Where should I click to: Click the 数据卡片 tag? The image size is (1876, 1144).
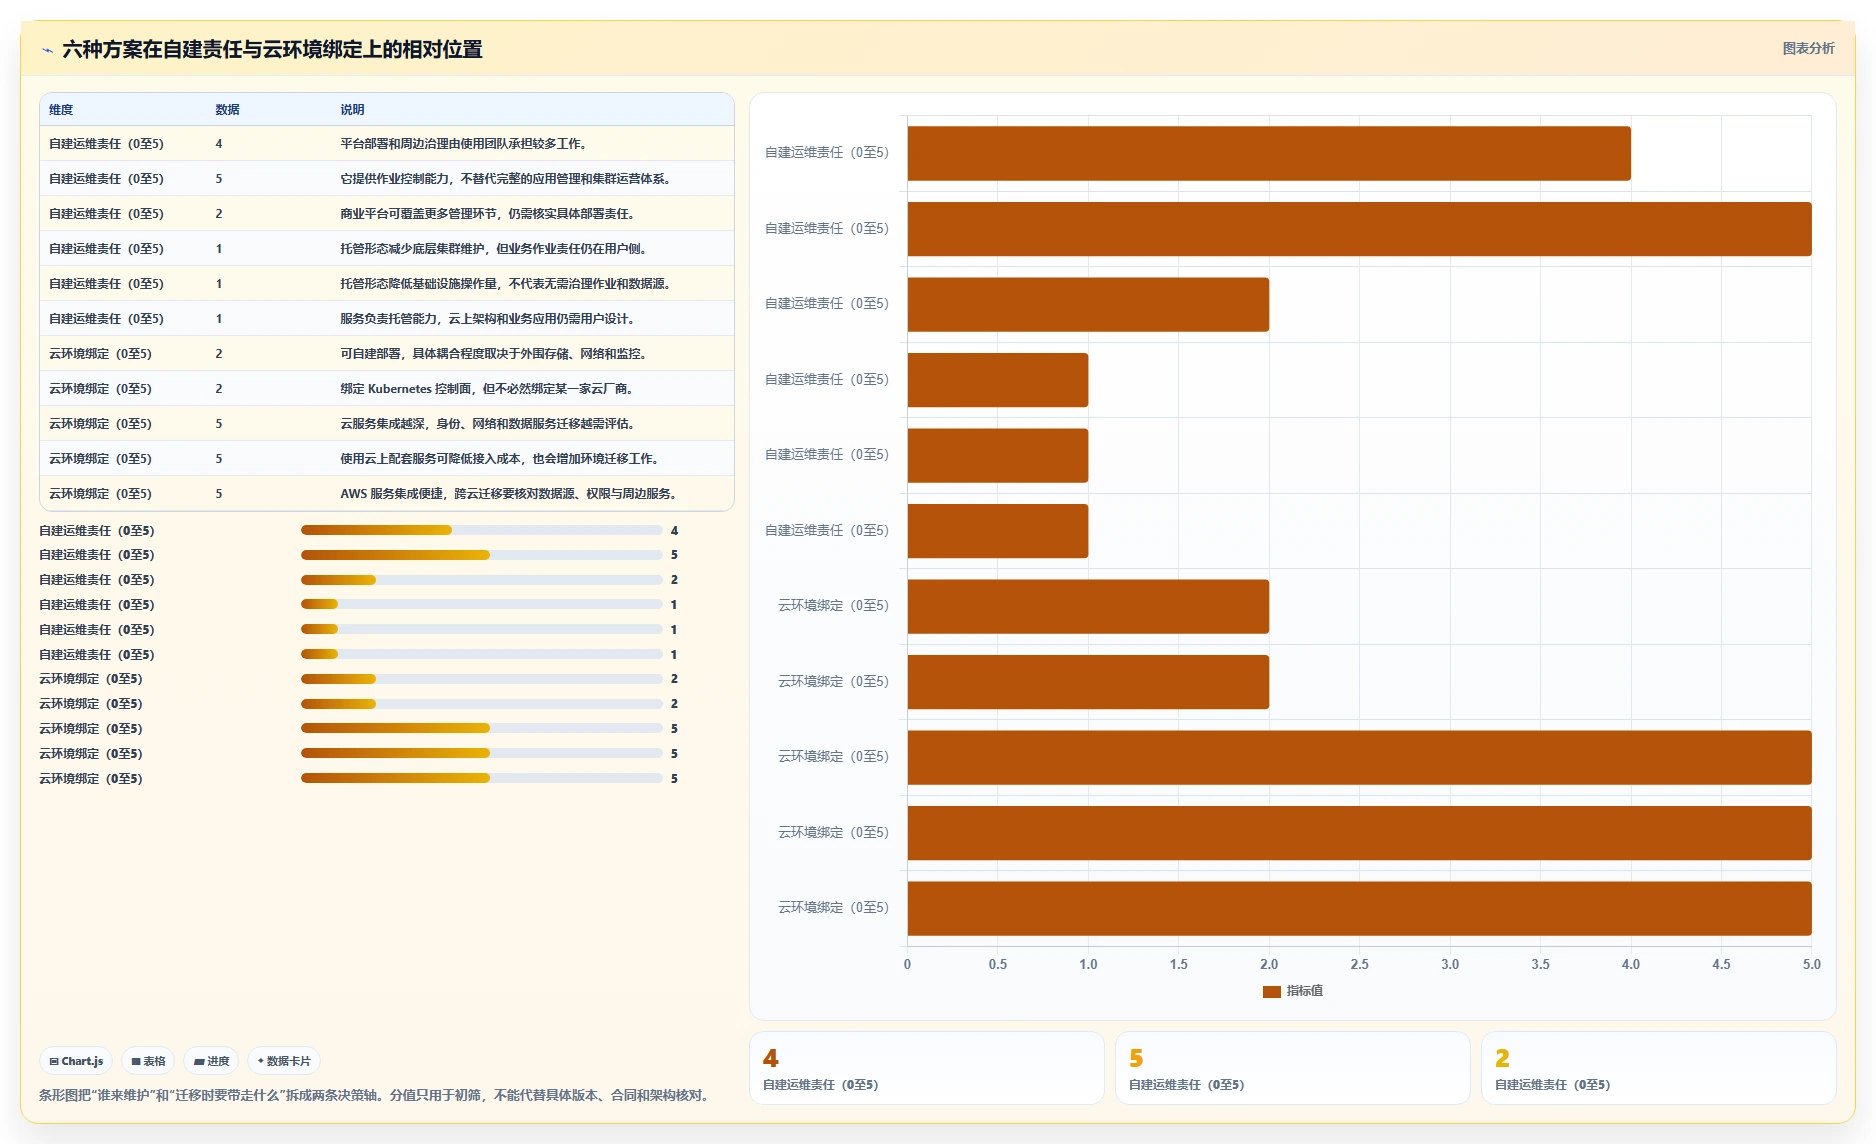click(284, 1061)
